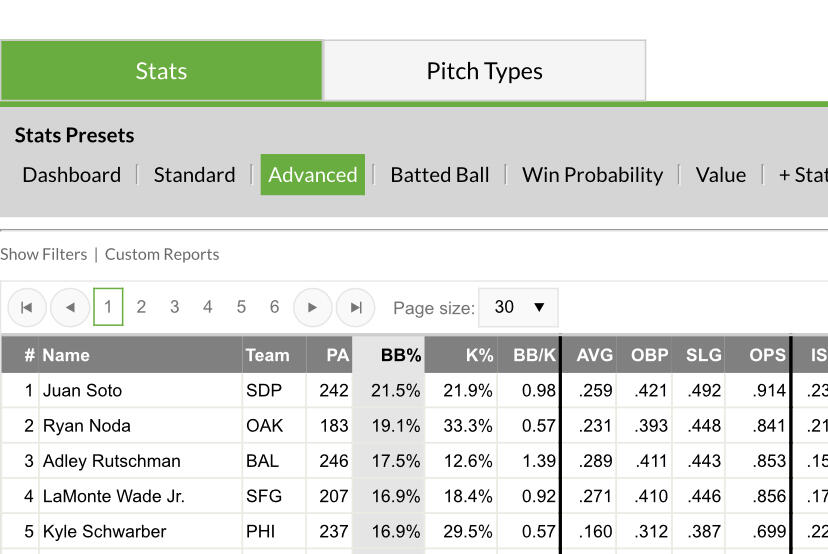
Task: Go to page 3 of results
Action: tap(174, 308)
